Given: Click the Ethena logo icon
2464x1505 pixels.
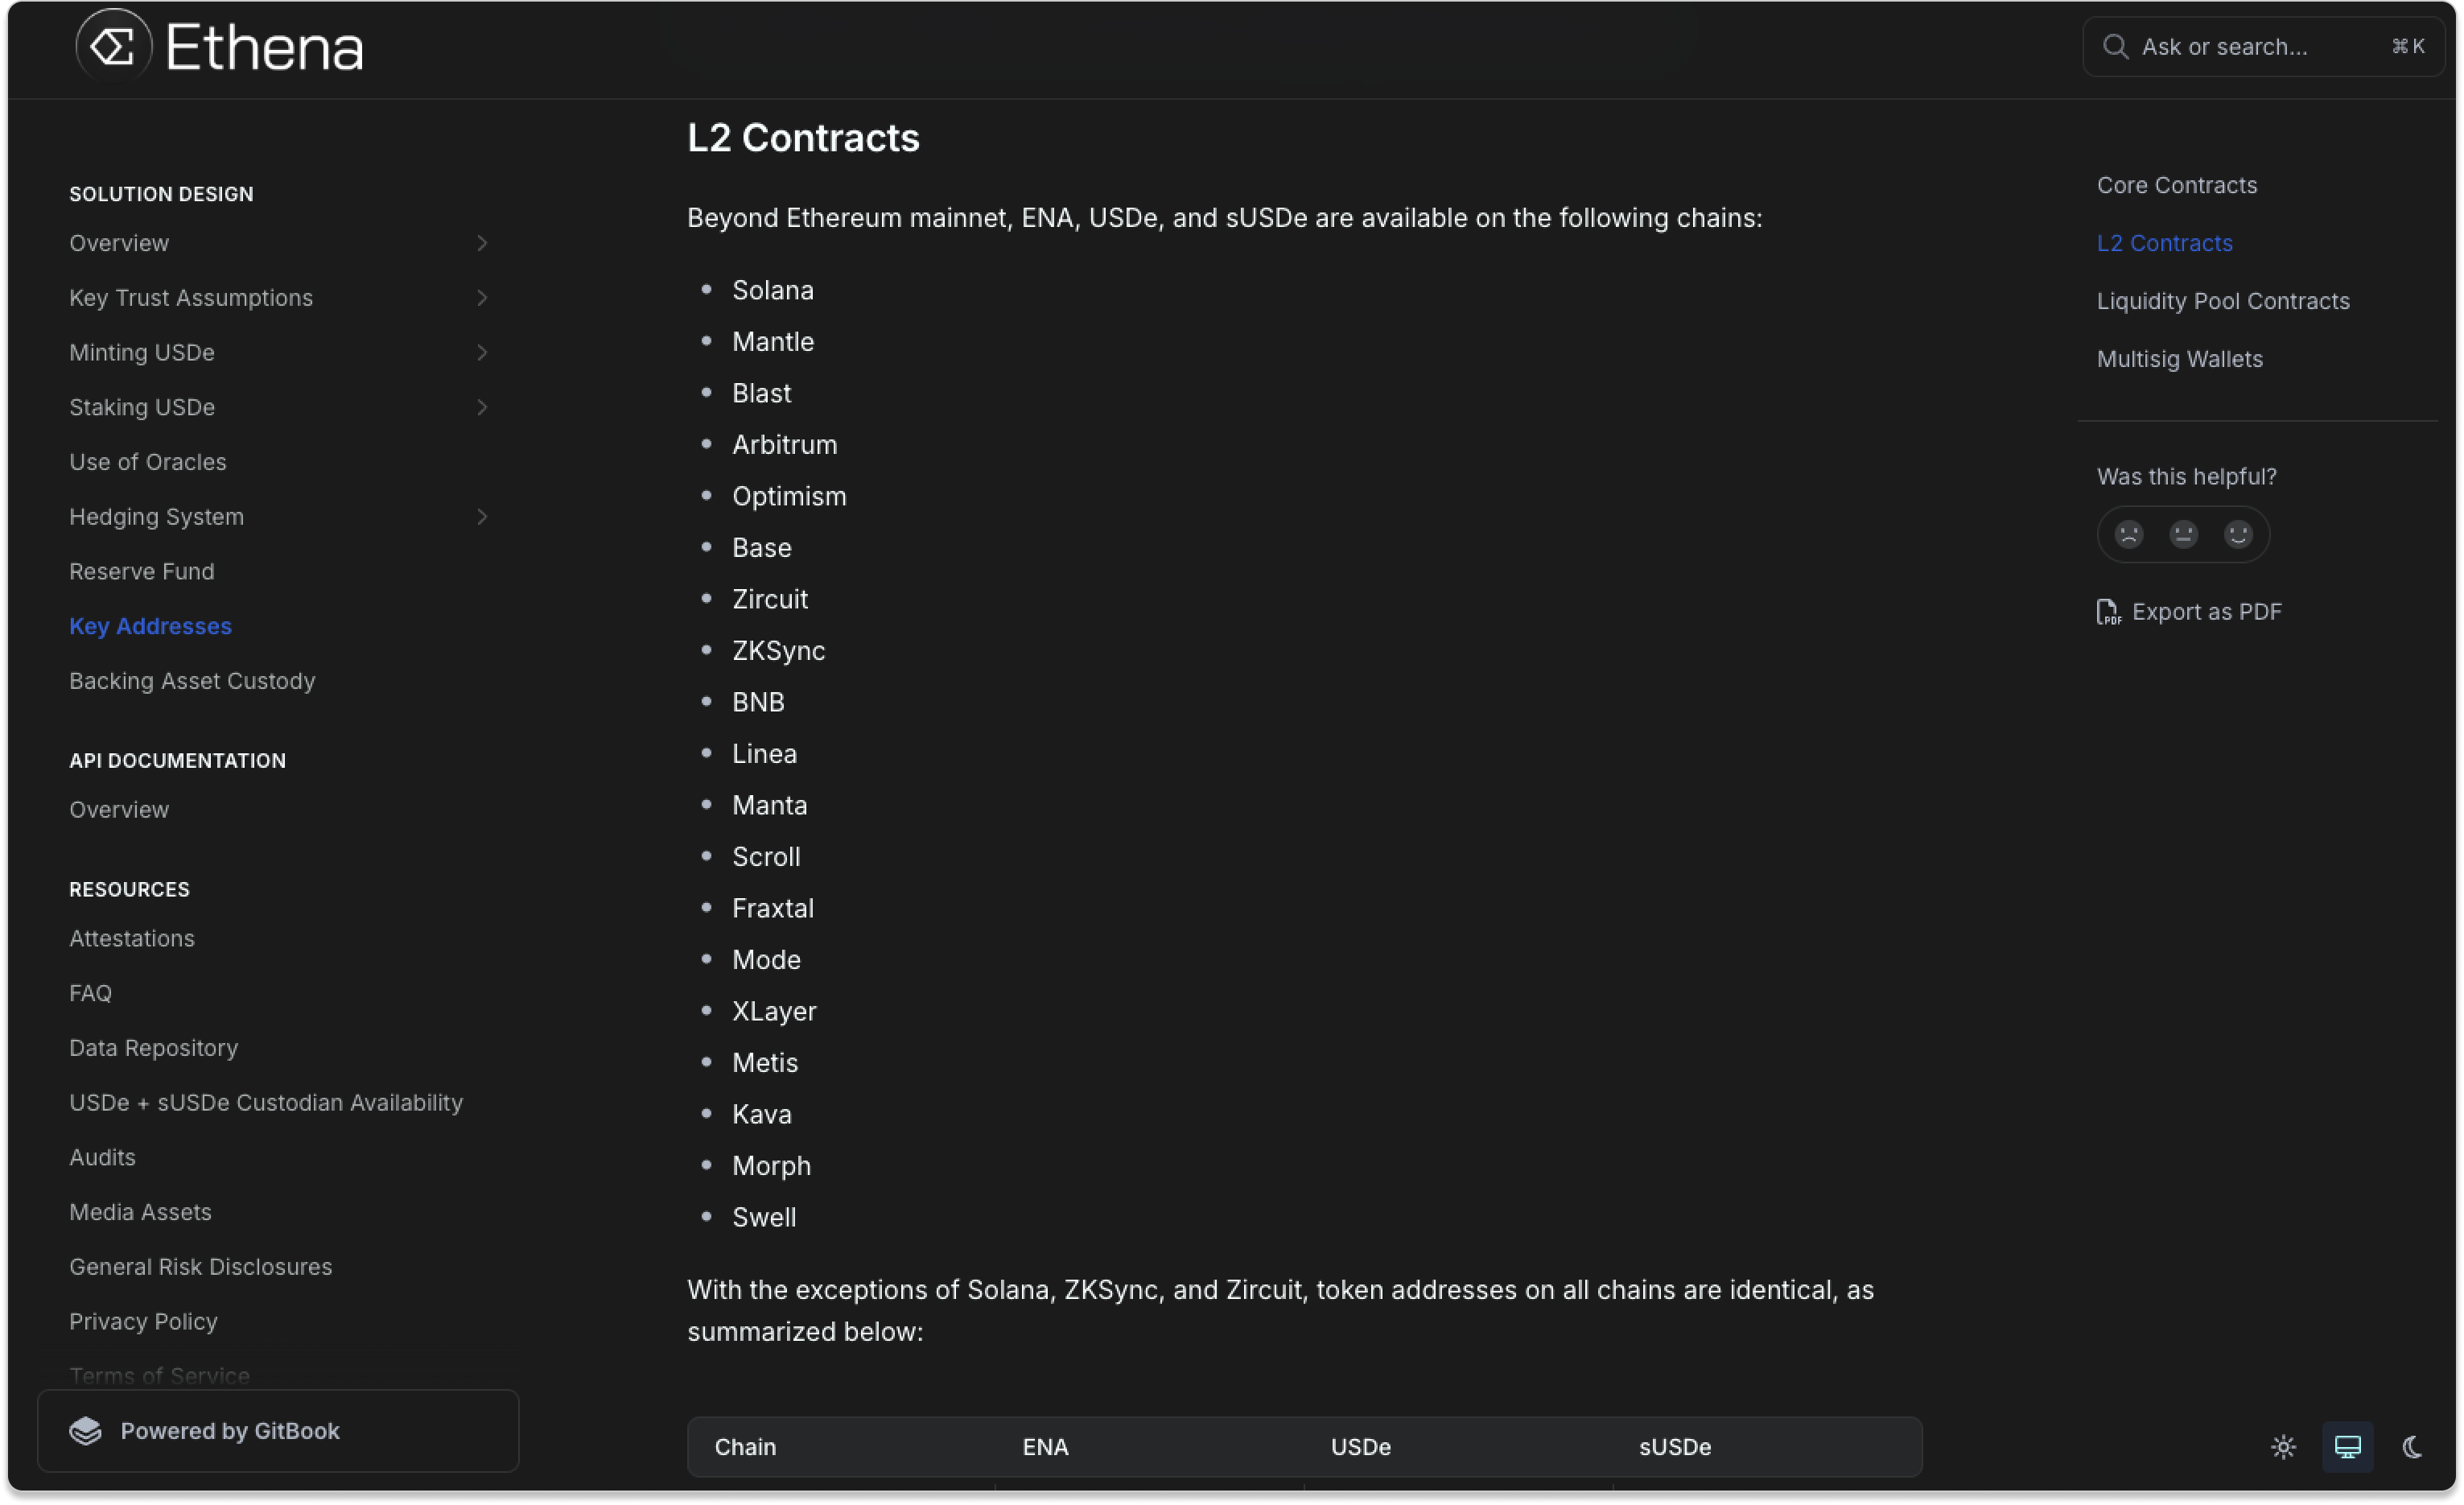Looking at the screenshot, I should point(114,46).
